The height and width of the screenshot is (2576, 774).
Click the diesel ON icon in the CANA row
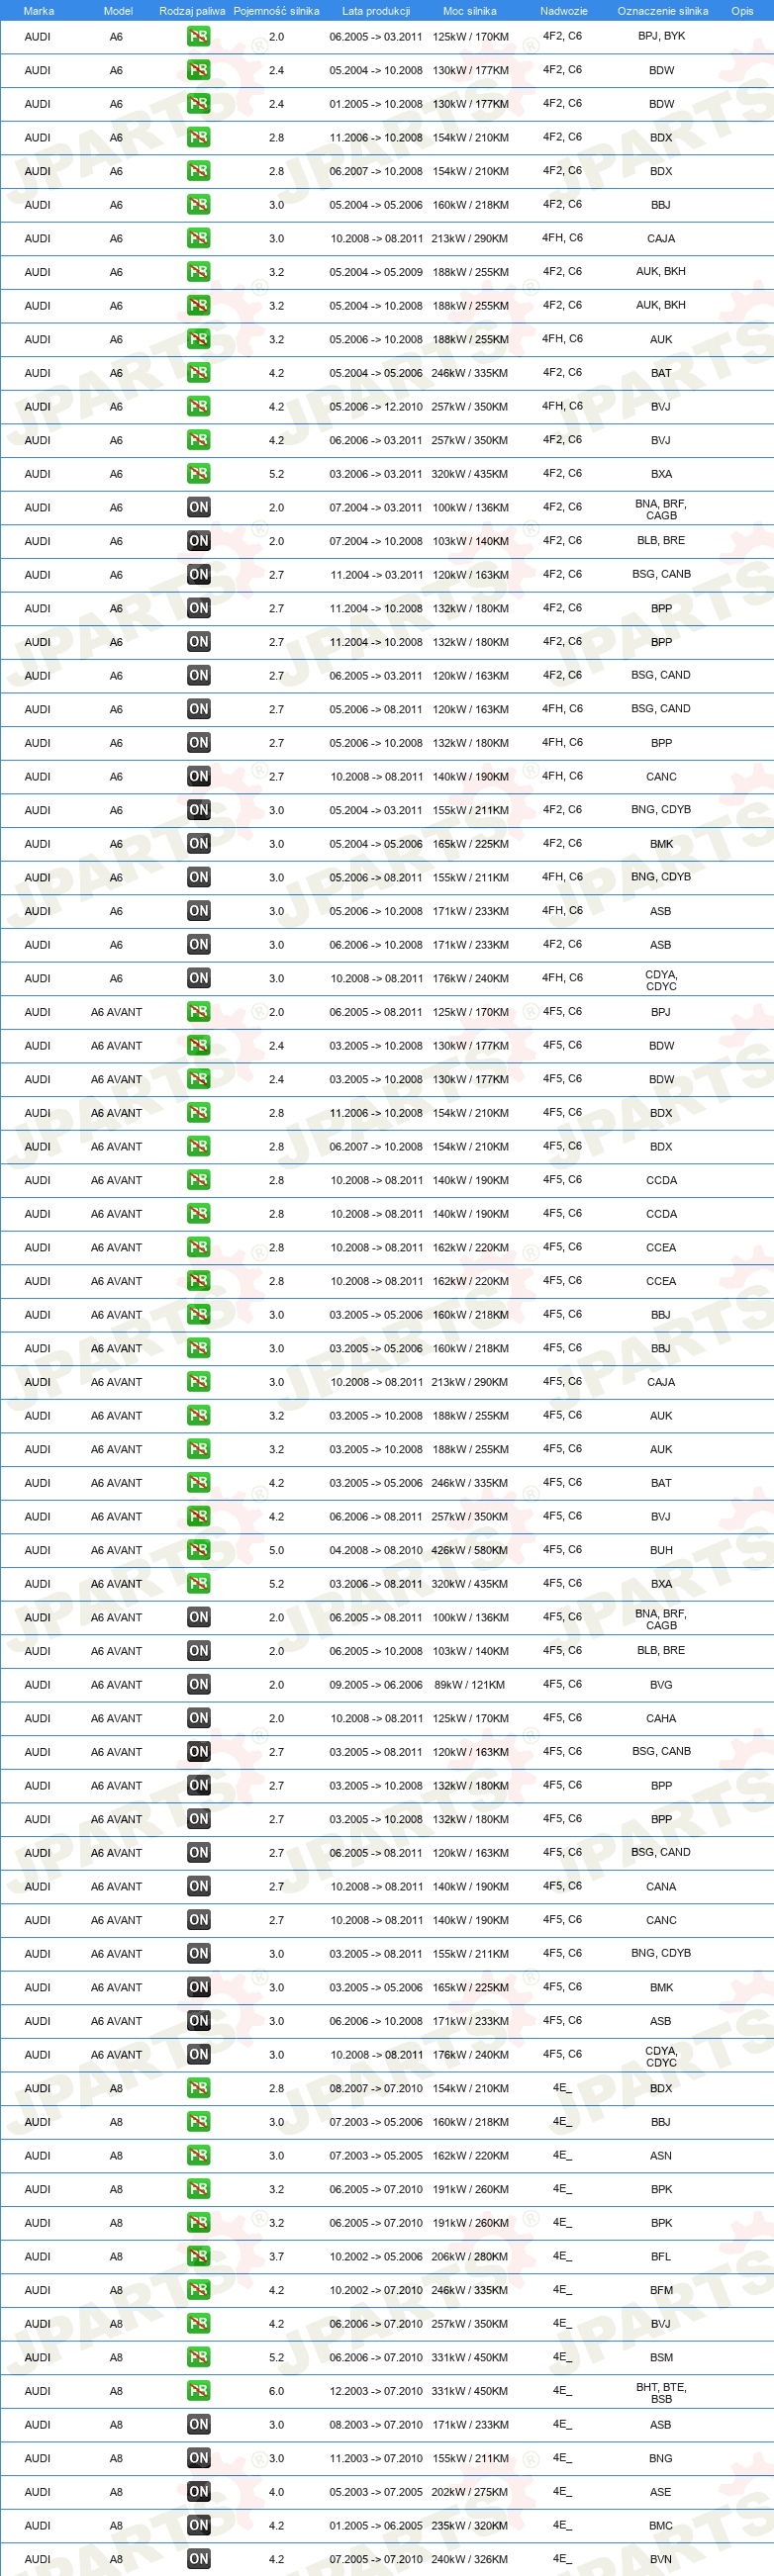click(x=198, y=1886)
